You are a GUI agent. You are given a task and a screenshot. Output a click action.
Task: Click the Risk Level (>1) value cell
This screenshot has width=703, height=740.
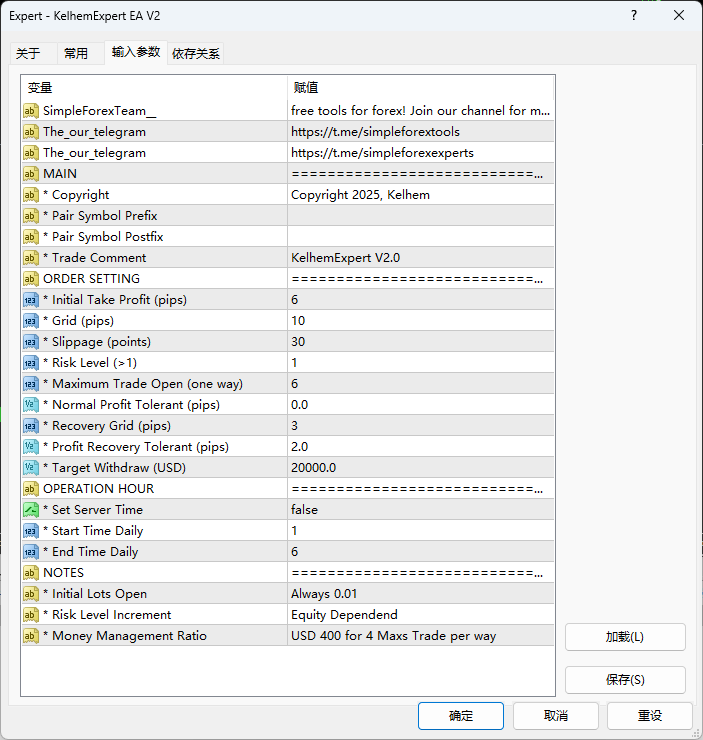point(419,363)
